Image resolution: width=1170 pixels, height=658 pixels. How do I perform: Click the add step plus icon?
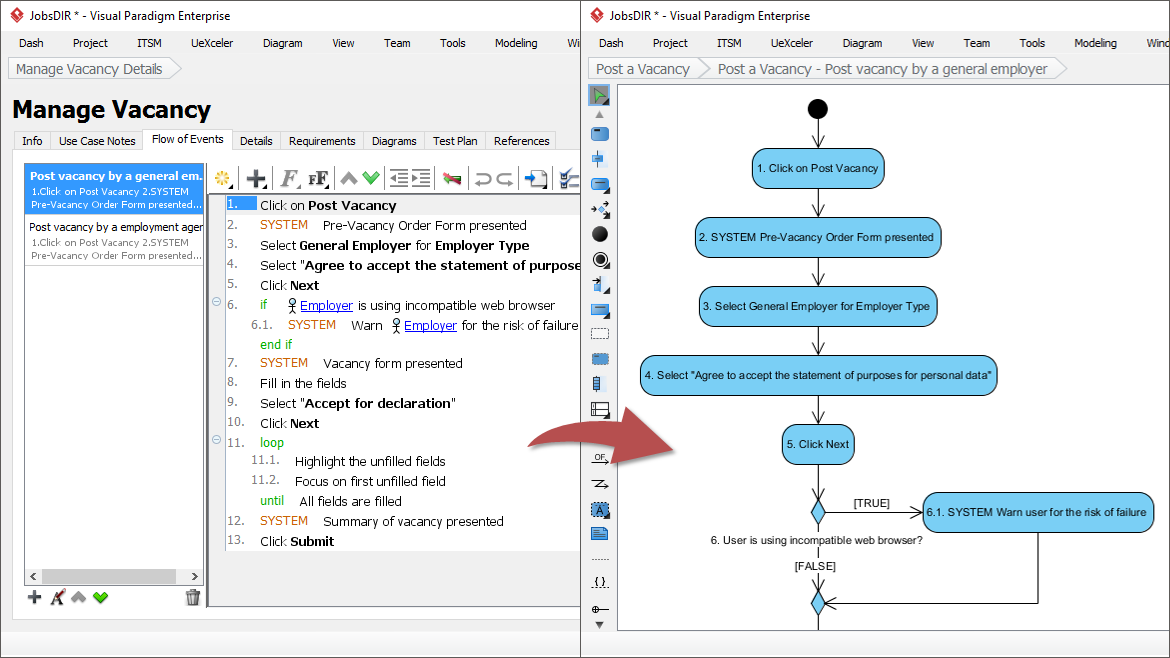click(256, 178)
